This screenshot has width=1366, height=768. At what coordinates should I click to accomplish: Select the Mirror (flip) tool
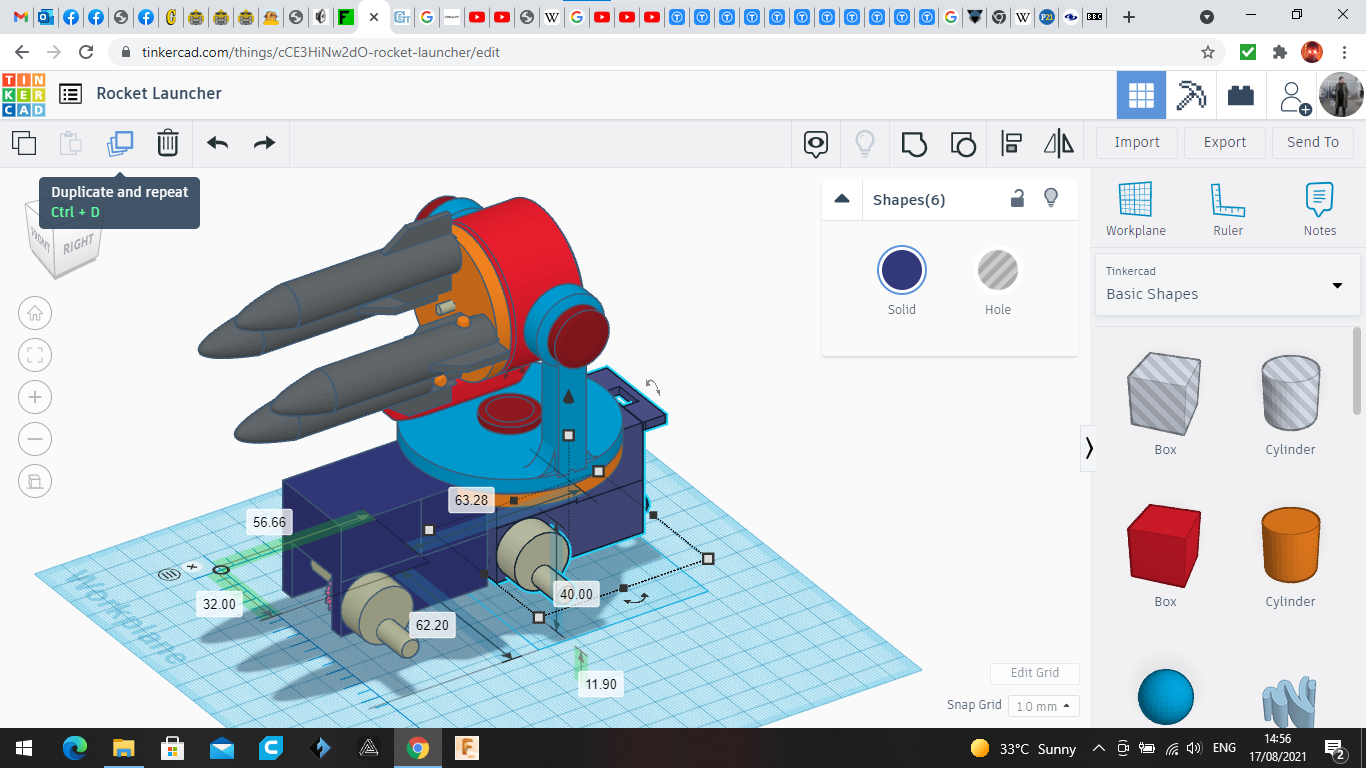click(x=1058, y=143)
